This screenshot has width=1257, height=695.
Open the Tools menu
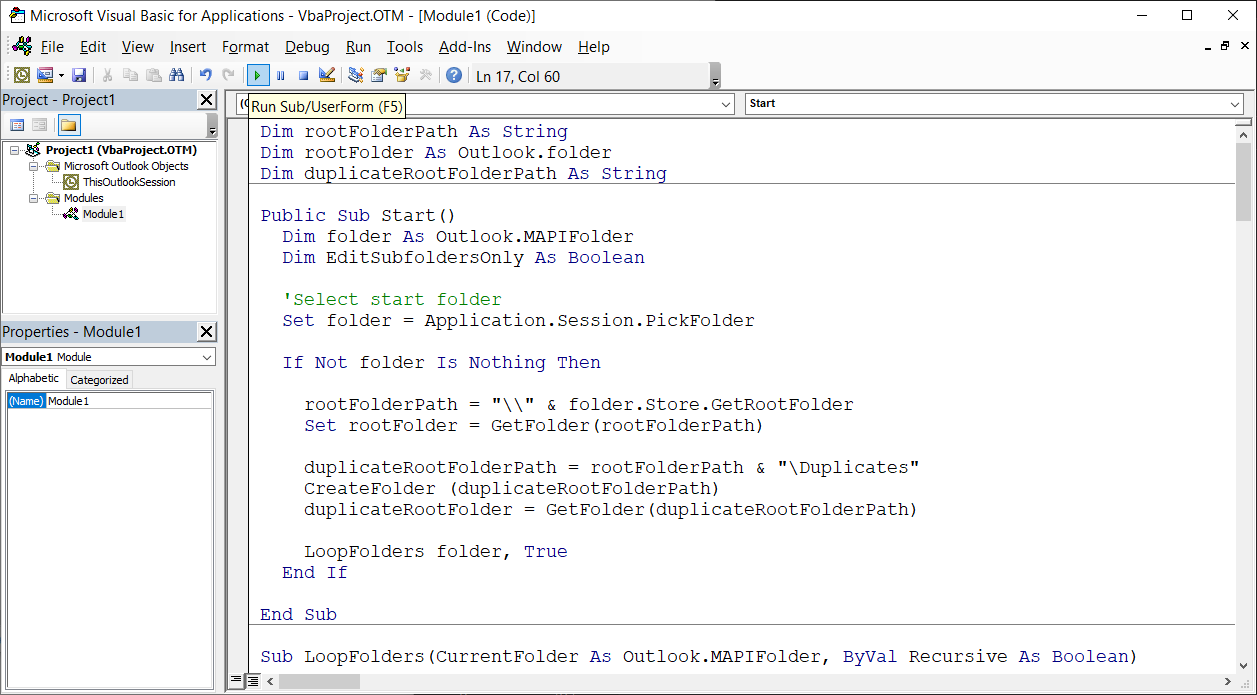pyautogui.click(x=405, y=47)
